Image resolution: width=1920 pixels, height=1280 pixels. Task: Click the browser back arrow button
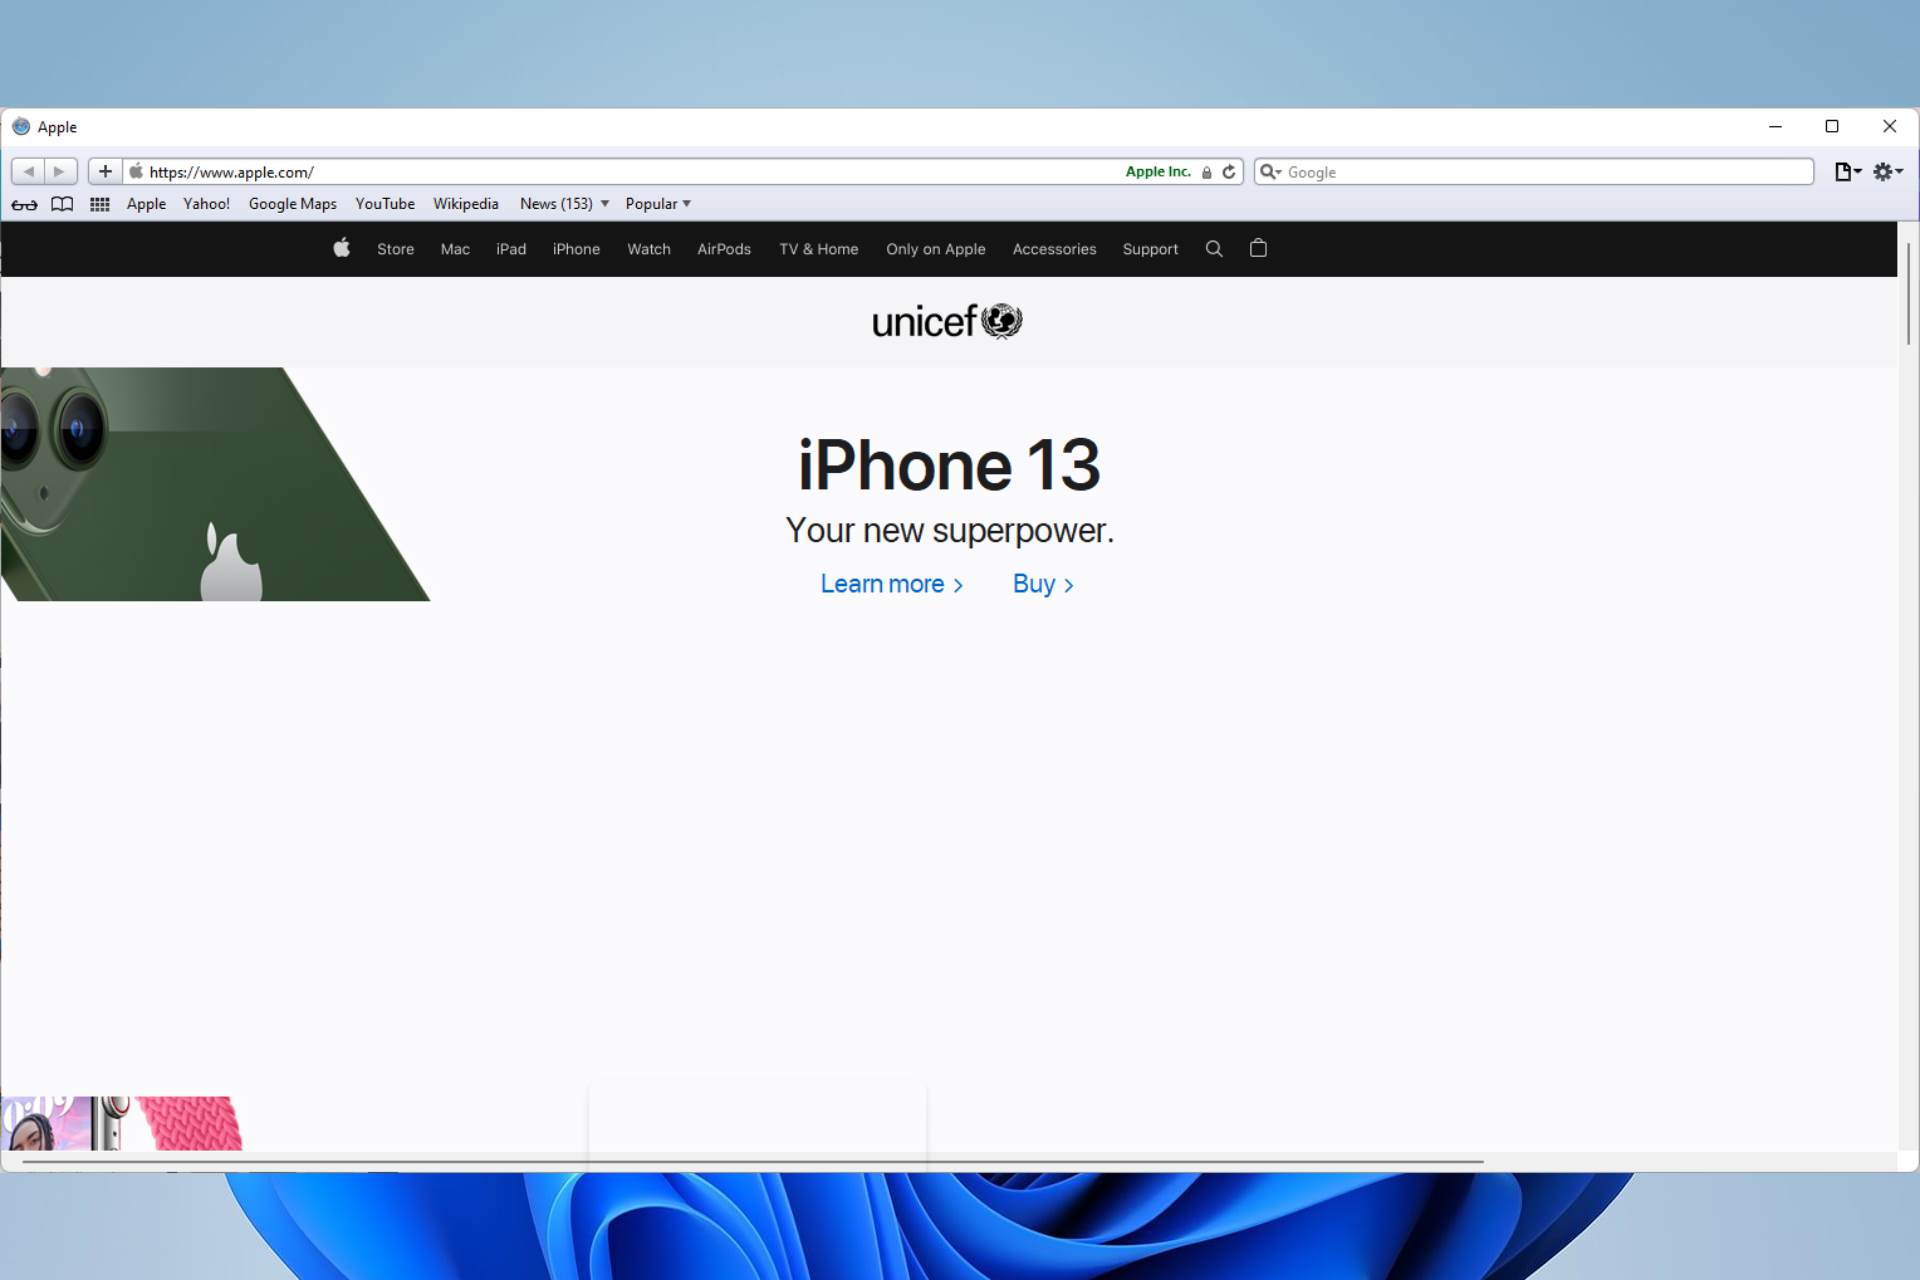28,172
